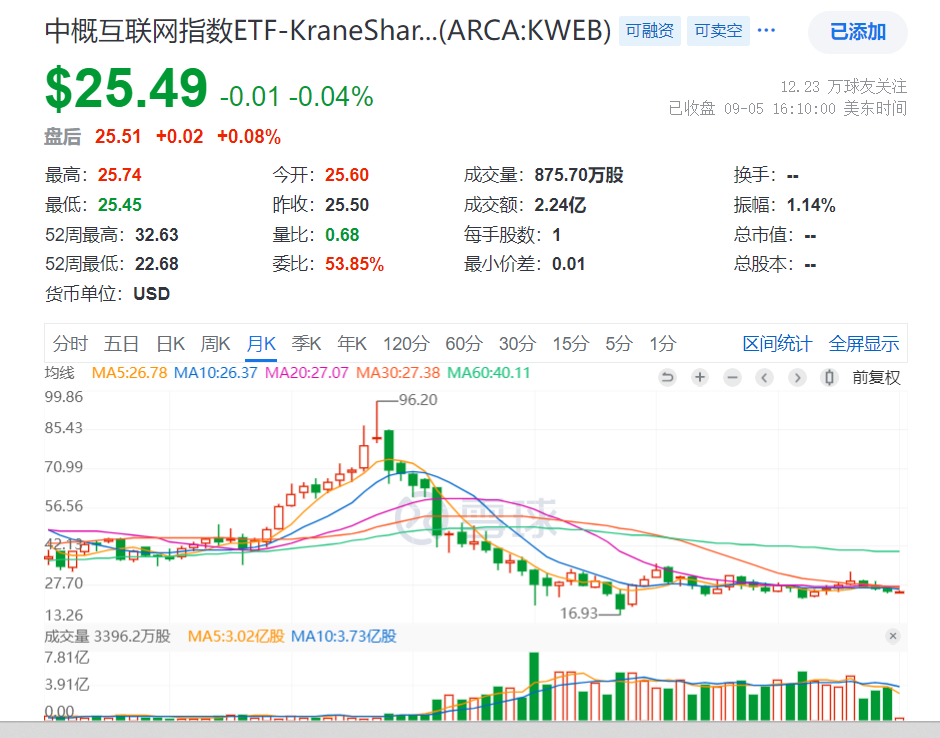Screen dimensions: 940x738
Task: Switch to 15分 chart tab
Action: click(571, 344)
